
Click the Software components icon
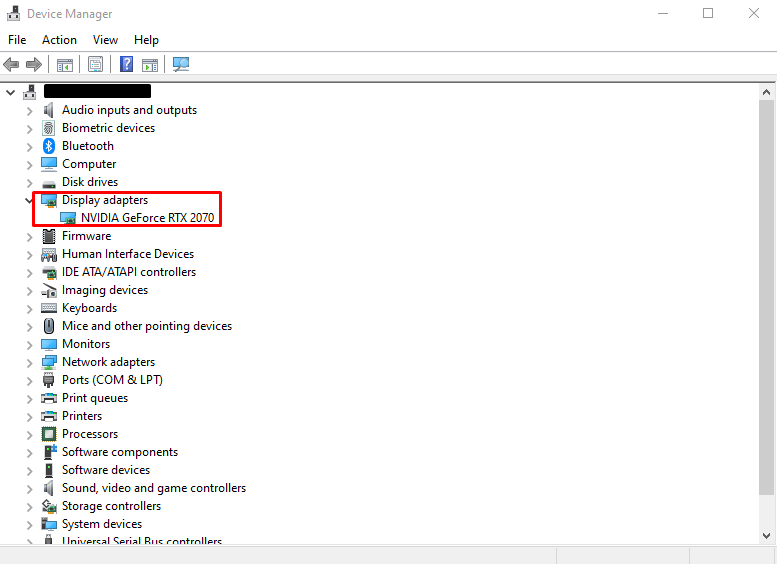click(x=50, y=452)
